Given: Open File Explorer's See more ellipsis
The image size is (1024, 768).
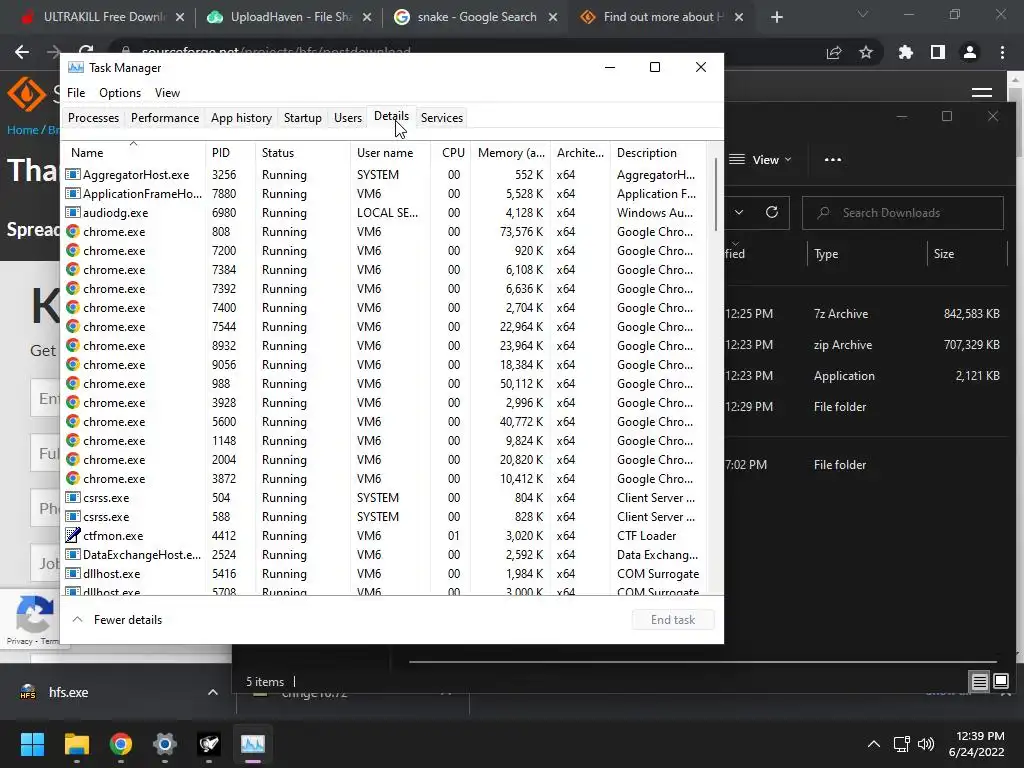Looking at the screenshot, I should [x=833, y=159].
